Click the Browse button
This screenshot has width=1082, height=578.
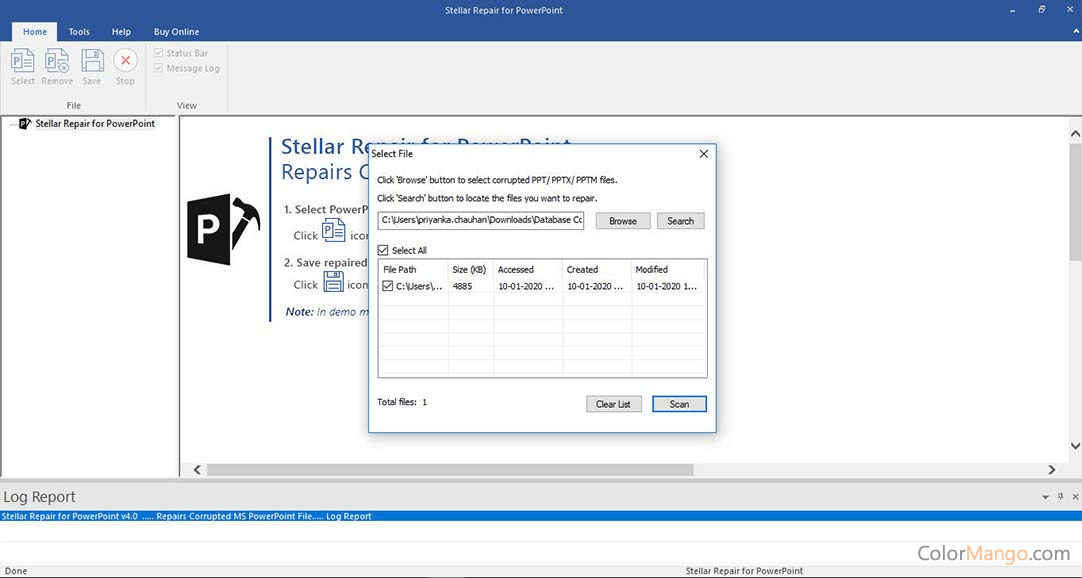tap(623, 221)
